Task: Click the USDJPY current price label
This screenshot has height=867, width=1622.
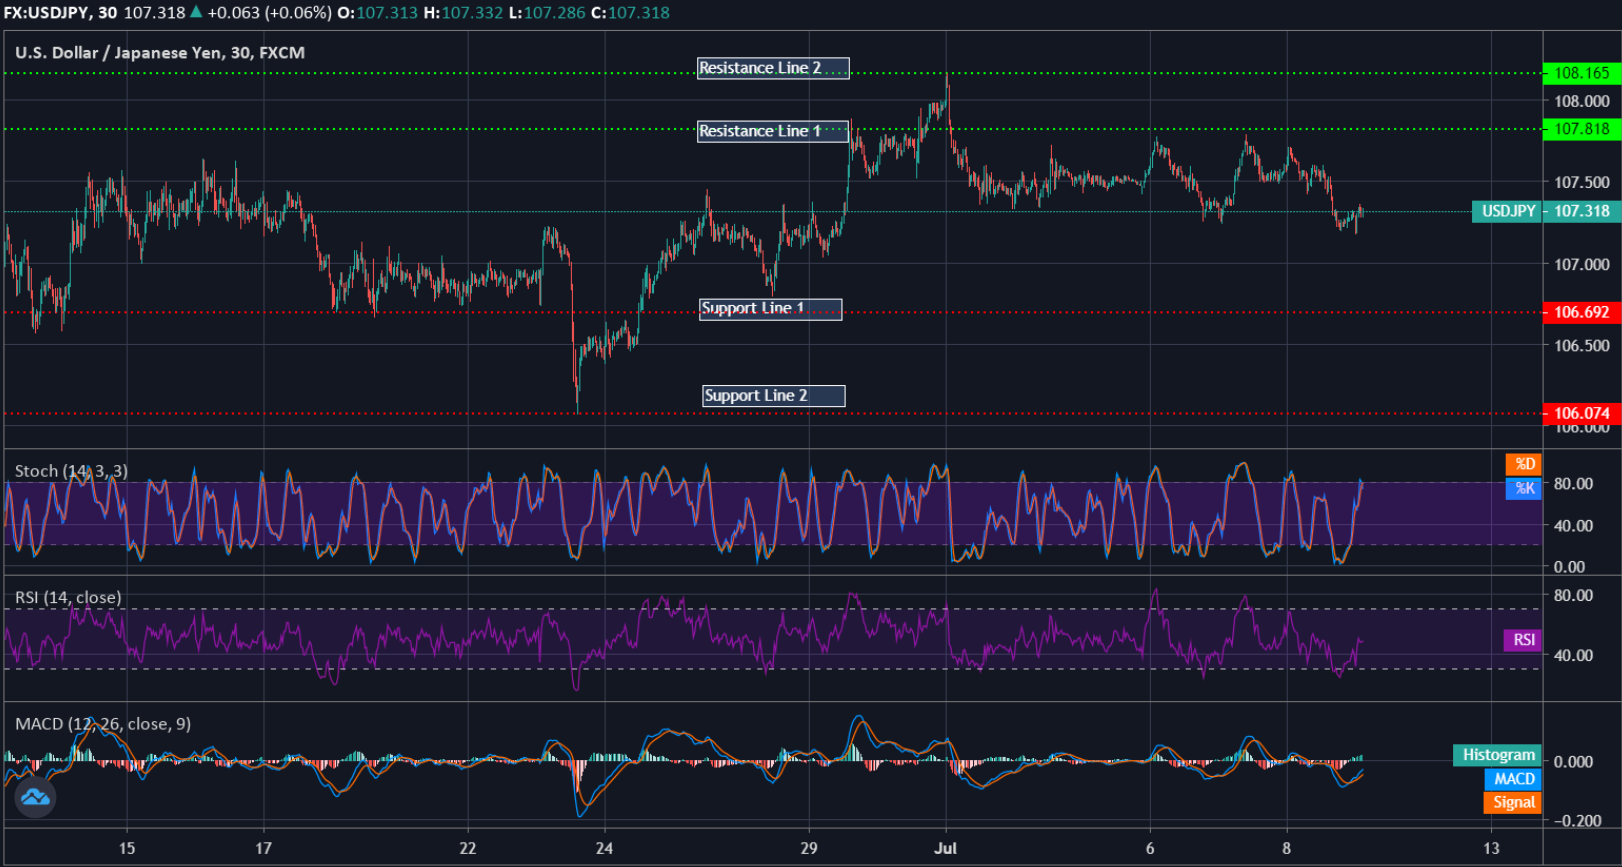Action: click(x=1507, y=211)
